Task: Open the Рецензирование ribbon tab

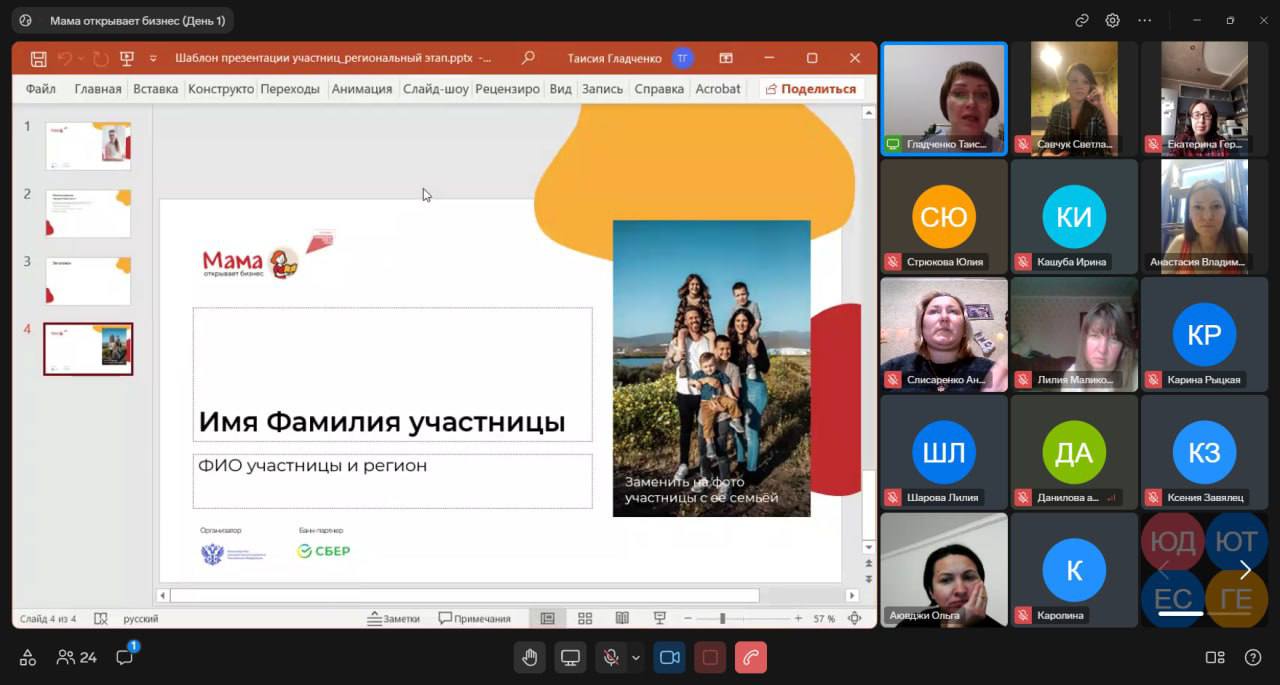Action: coord(509,89)
